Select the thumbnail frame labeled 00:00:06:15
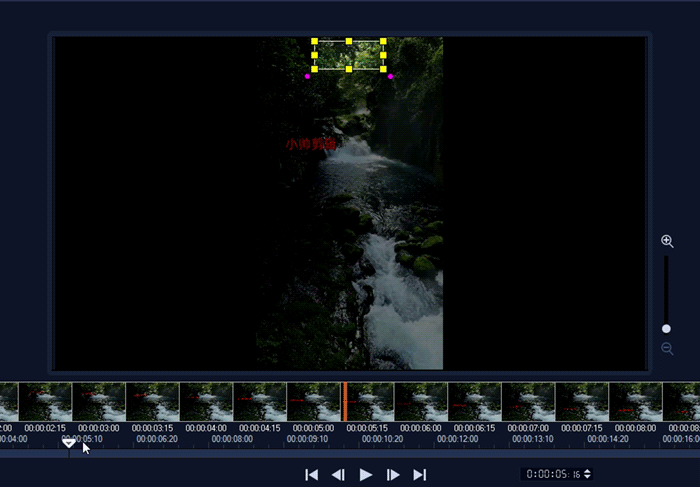The image size is (700, 487). click(x=474, y=401)
